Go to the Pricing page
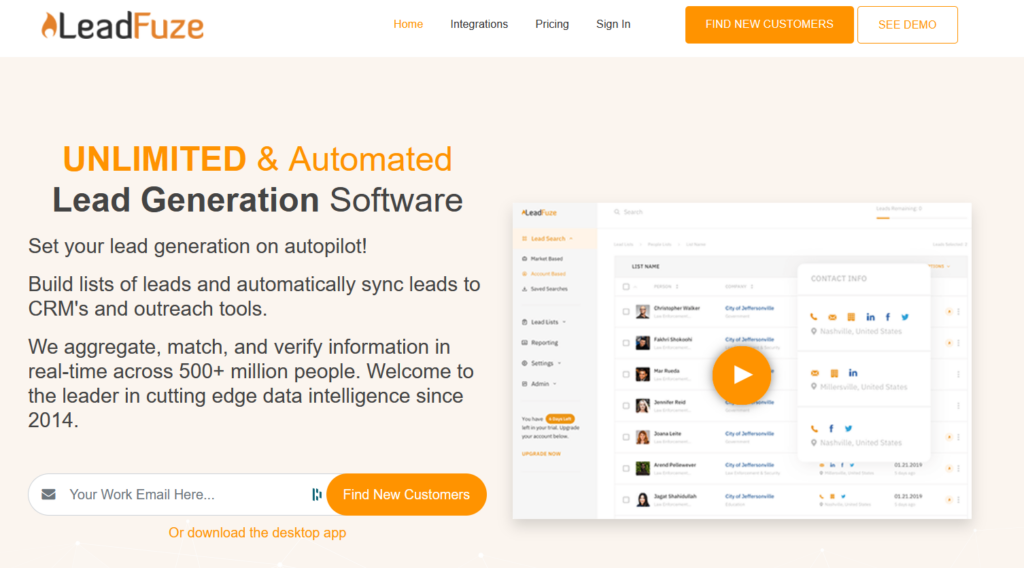 552,24
